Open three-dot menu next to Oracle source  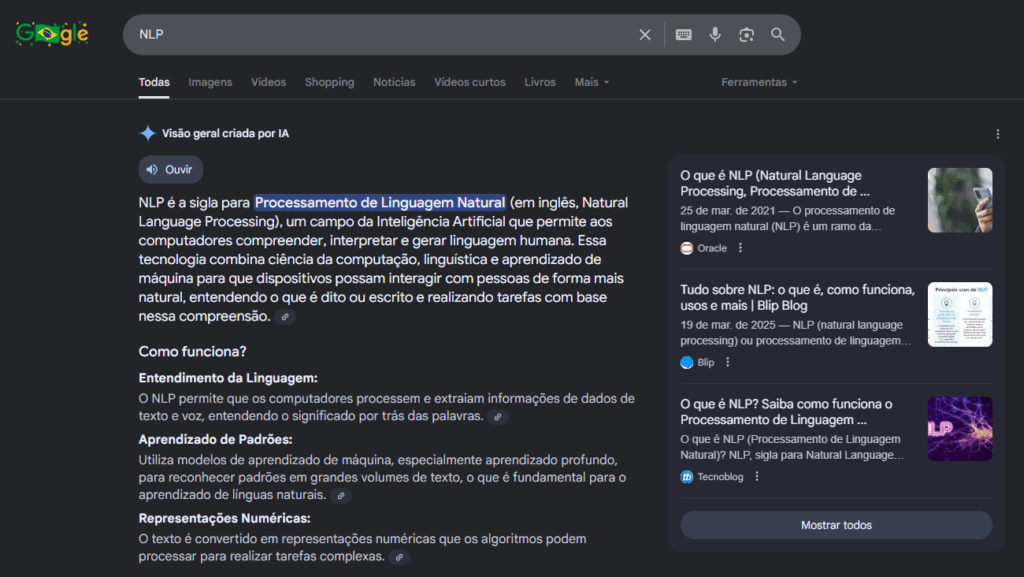pyautogui.click(x=740, y=248)
